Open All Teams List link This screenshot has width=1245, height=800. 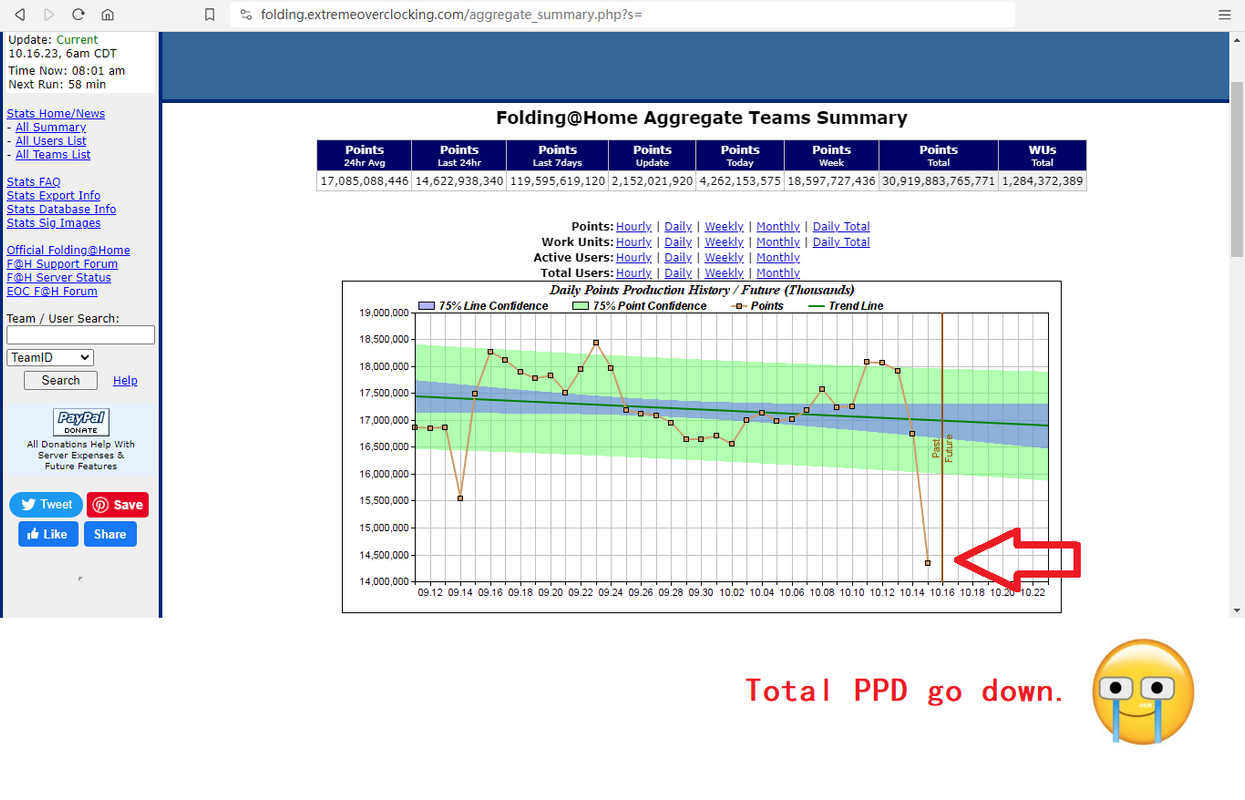click(53, 155)
